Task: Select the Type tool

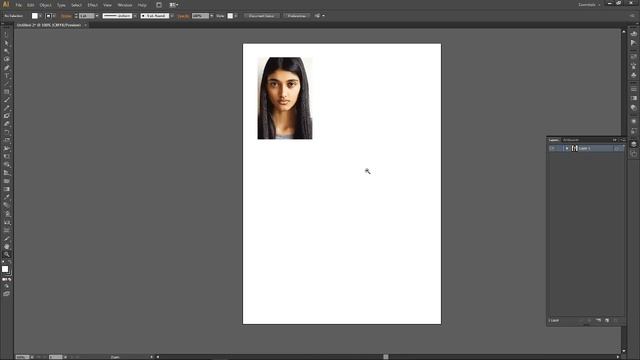Action: point(7,76)
